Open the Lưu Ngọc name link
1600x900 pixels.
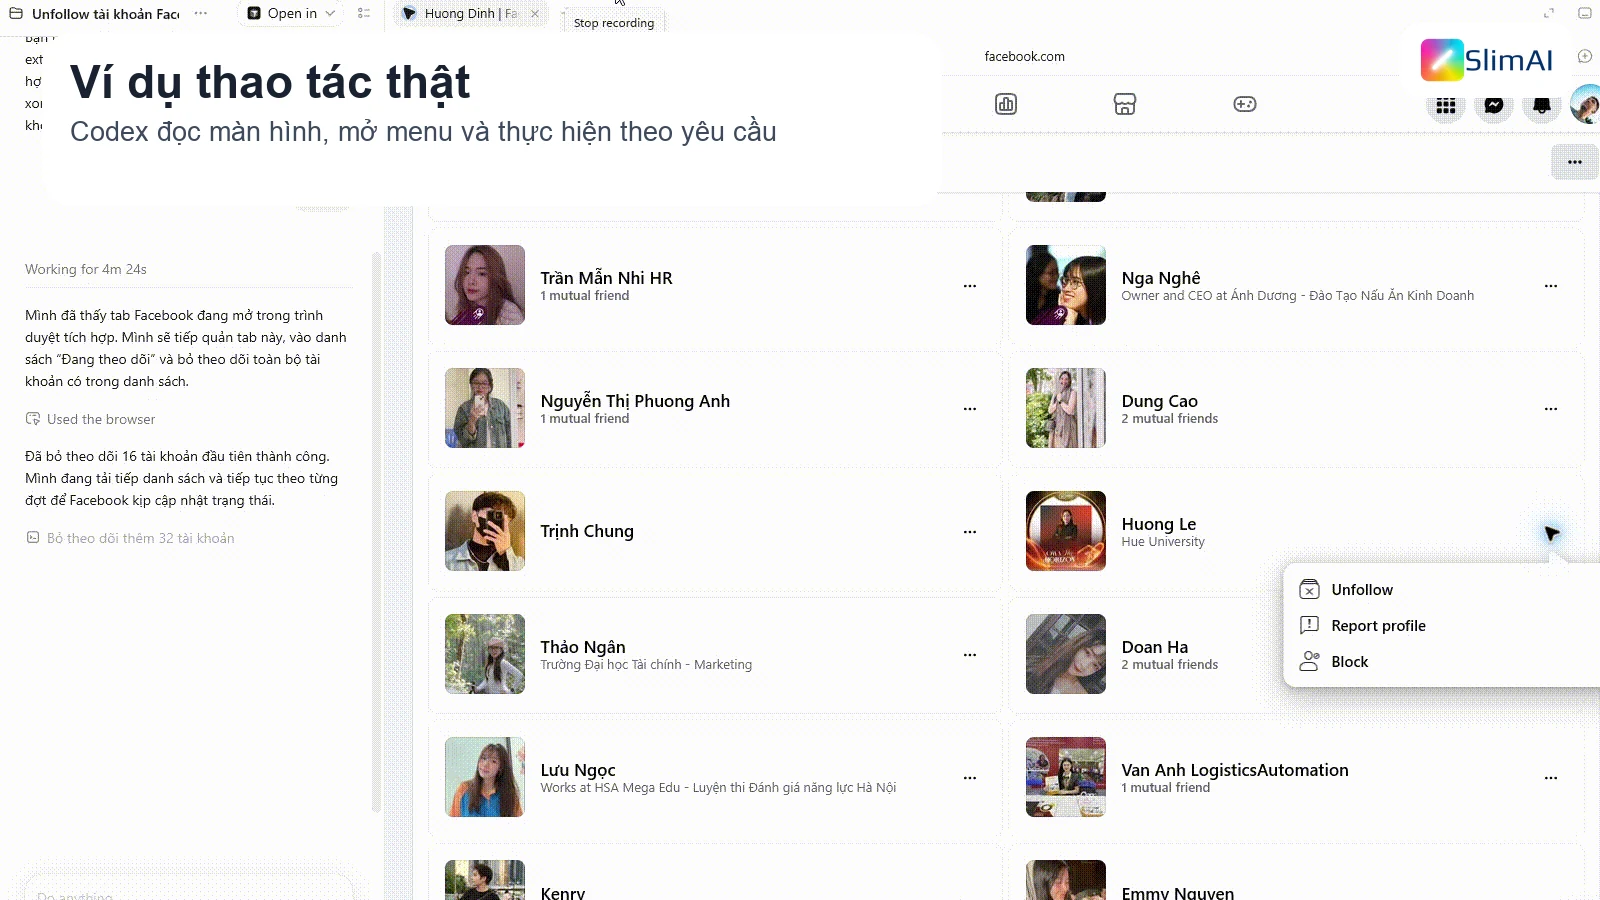[578, 770]
